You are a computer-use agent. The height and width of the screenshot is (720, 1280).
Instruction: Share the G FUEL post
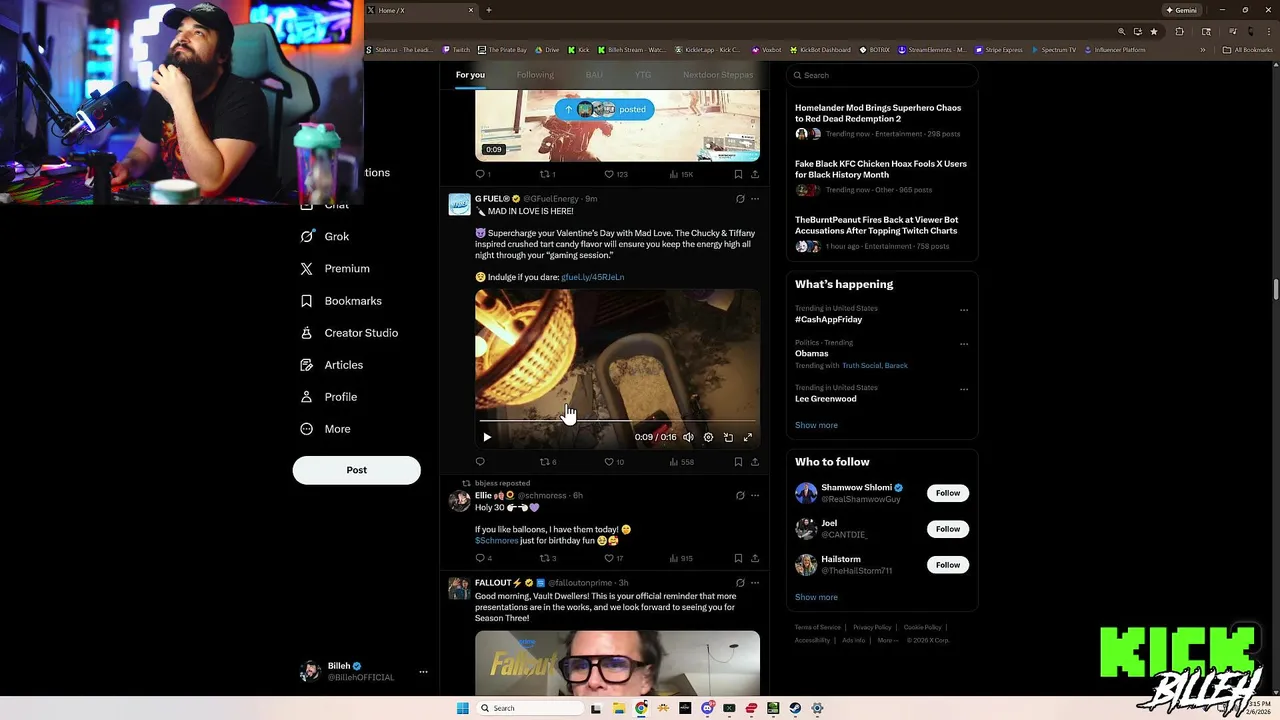point(755,462)
